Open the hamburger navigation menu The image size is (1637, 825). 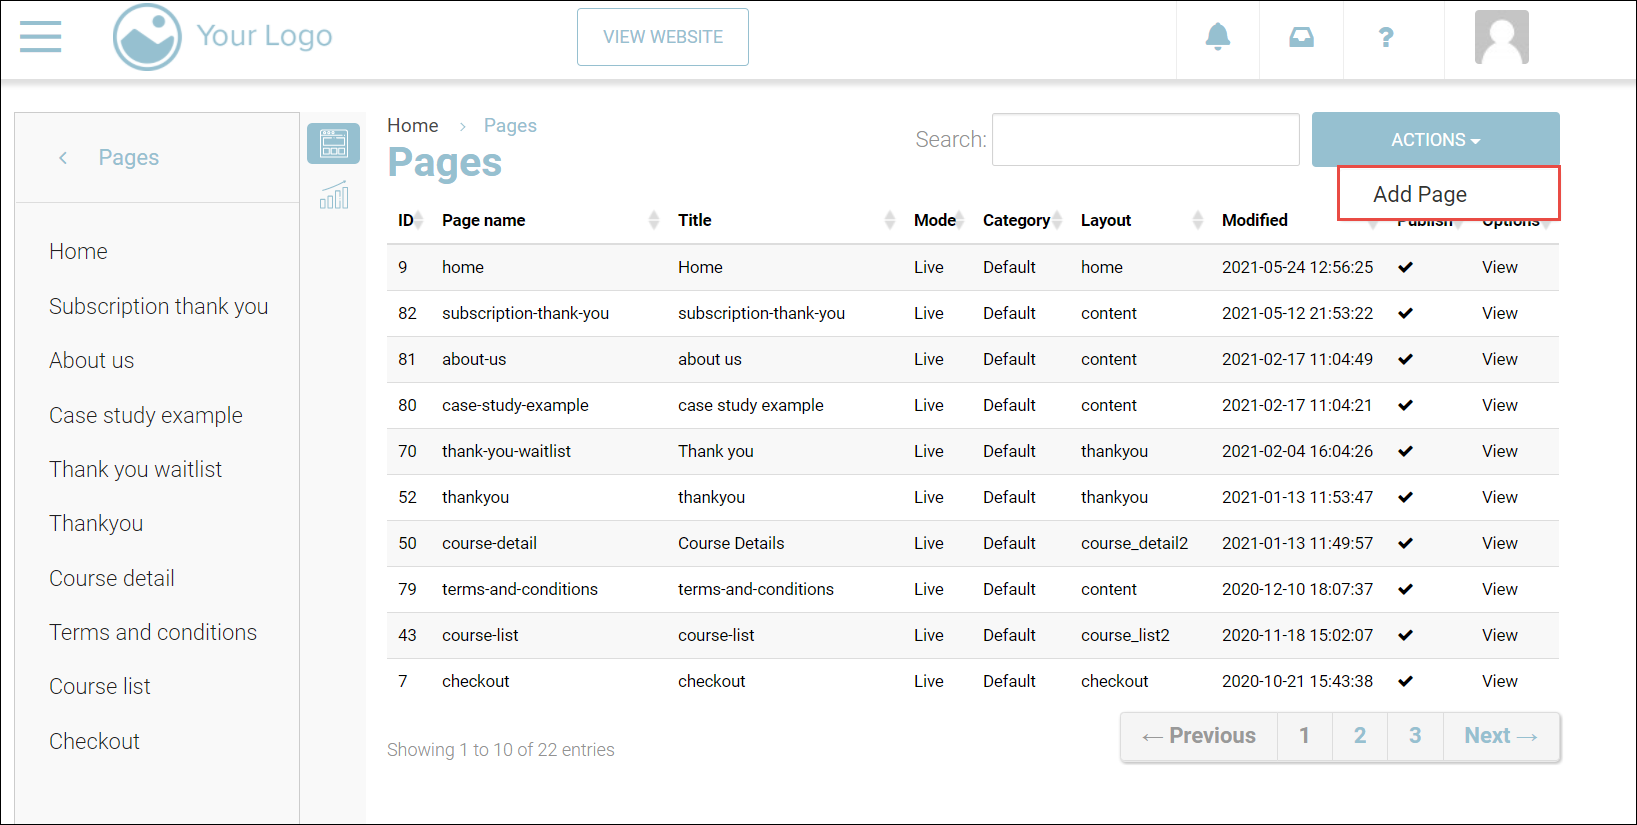tap(40, 37)
